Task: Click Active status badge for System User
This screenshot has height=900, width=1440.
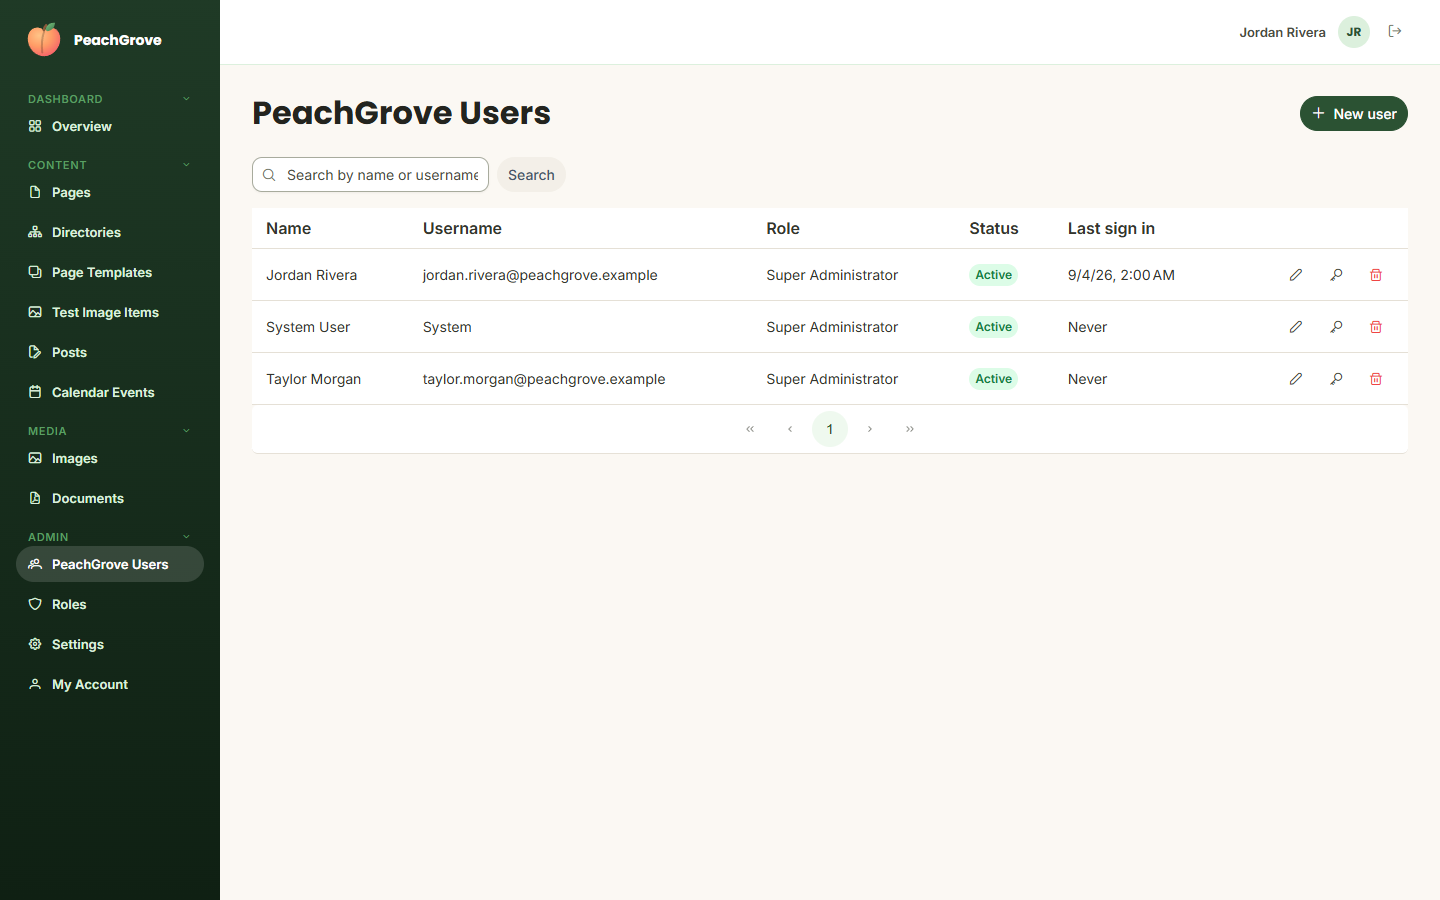Action: click(993, 327)
